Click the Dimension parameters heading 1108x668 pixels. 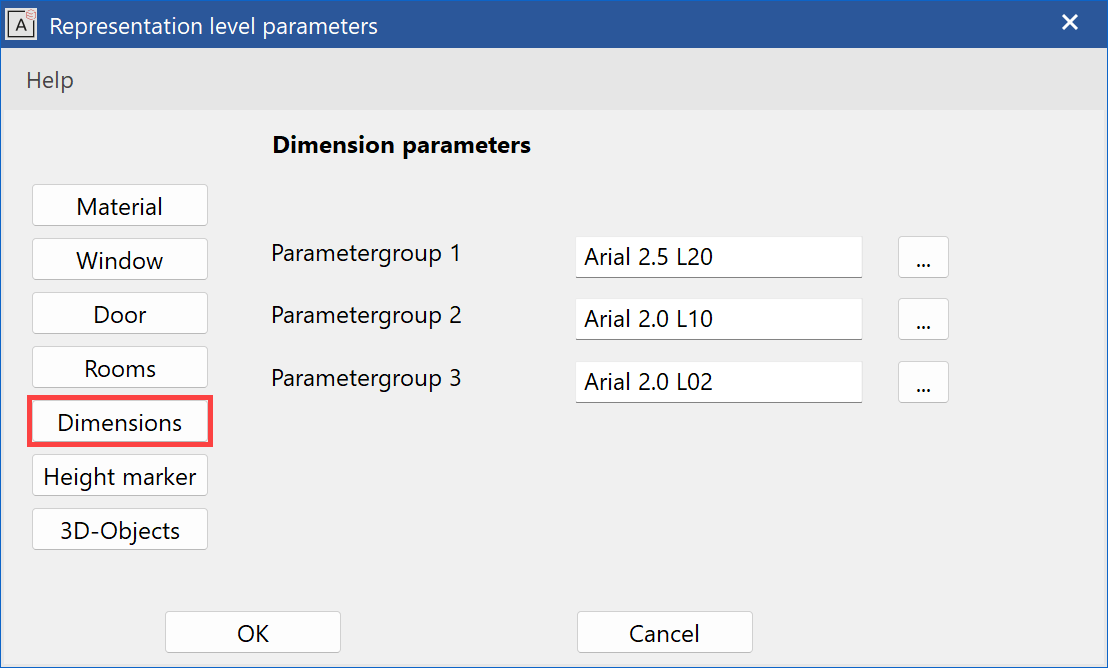pos(401,145)
